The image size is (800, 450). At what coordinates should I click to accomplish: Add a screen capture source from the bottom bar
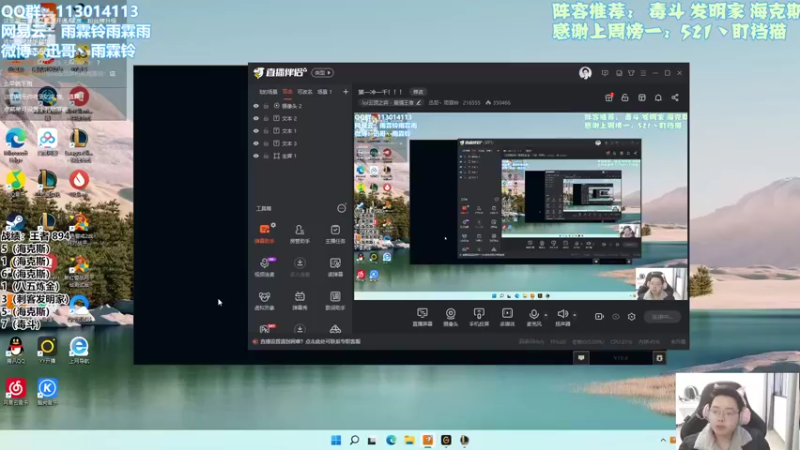[x=422, y=317]
